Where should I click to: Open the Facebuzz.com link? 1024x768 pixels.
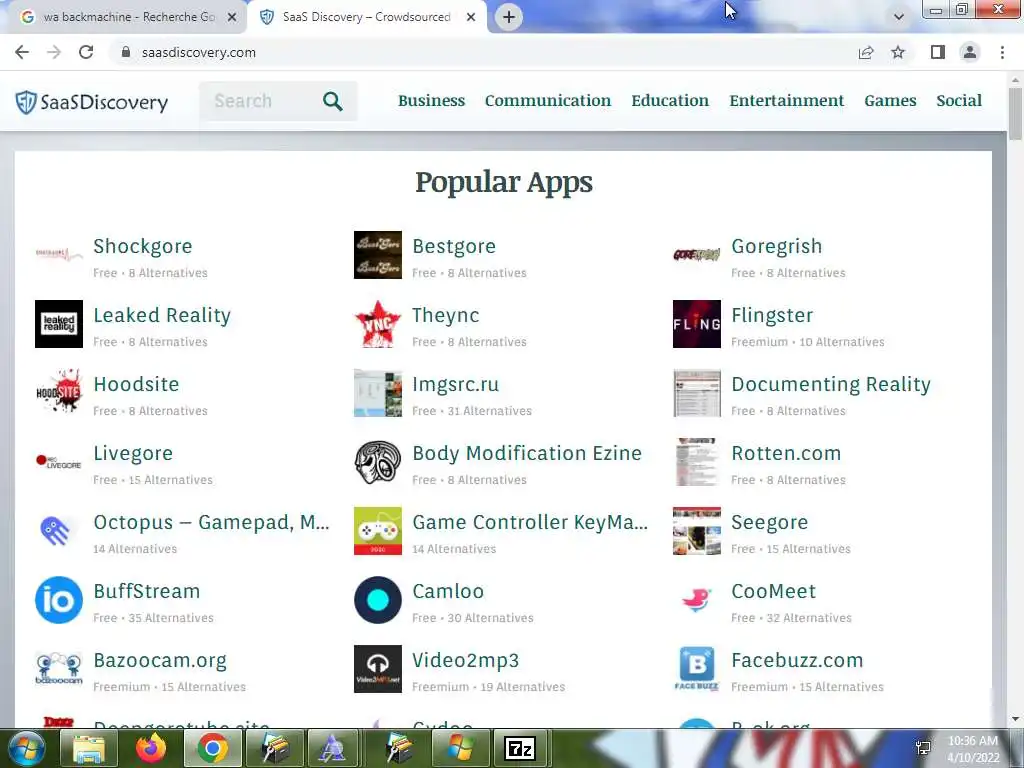point(797,660)
